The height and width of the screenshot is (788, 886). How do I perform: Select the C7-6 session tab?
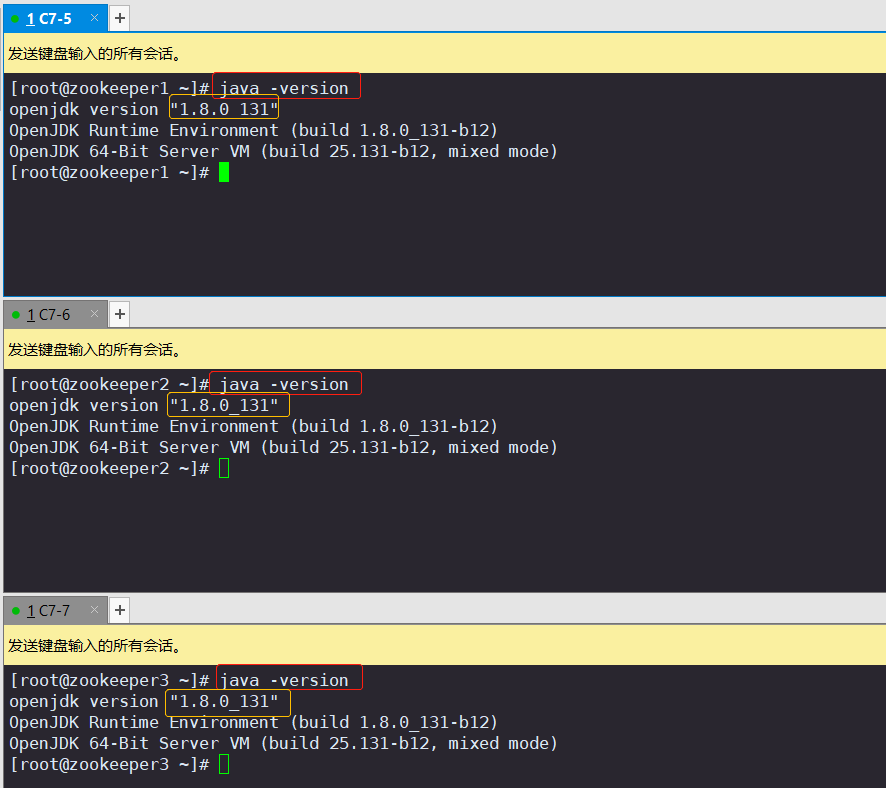[55, 315]
